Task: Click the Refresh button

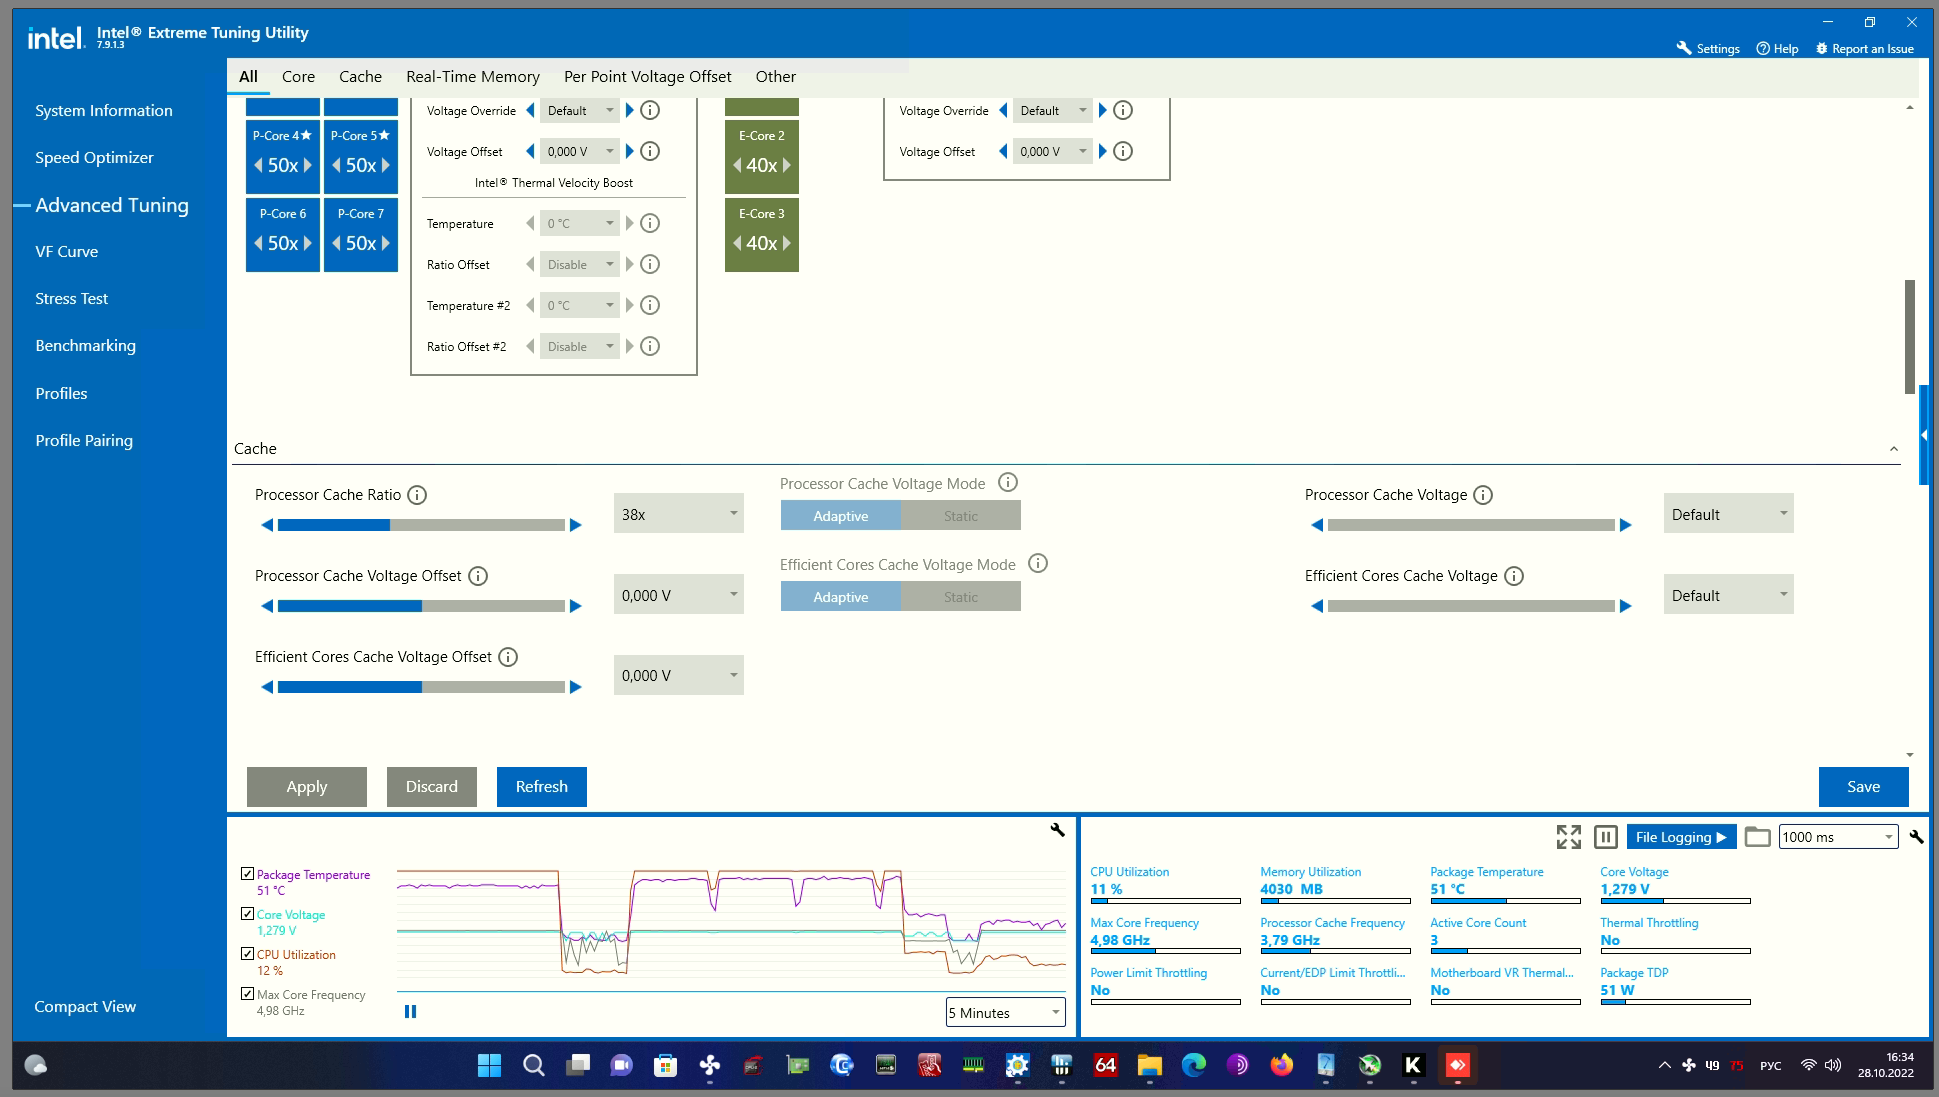Action: 541,786
